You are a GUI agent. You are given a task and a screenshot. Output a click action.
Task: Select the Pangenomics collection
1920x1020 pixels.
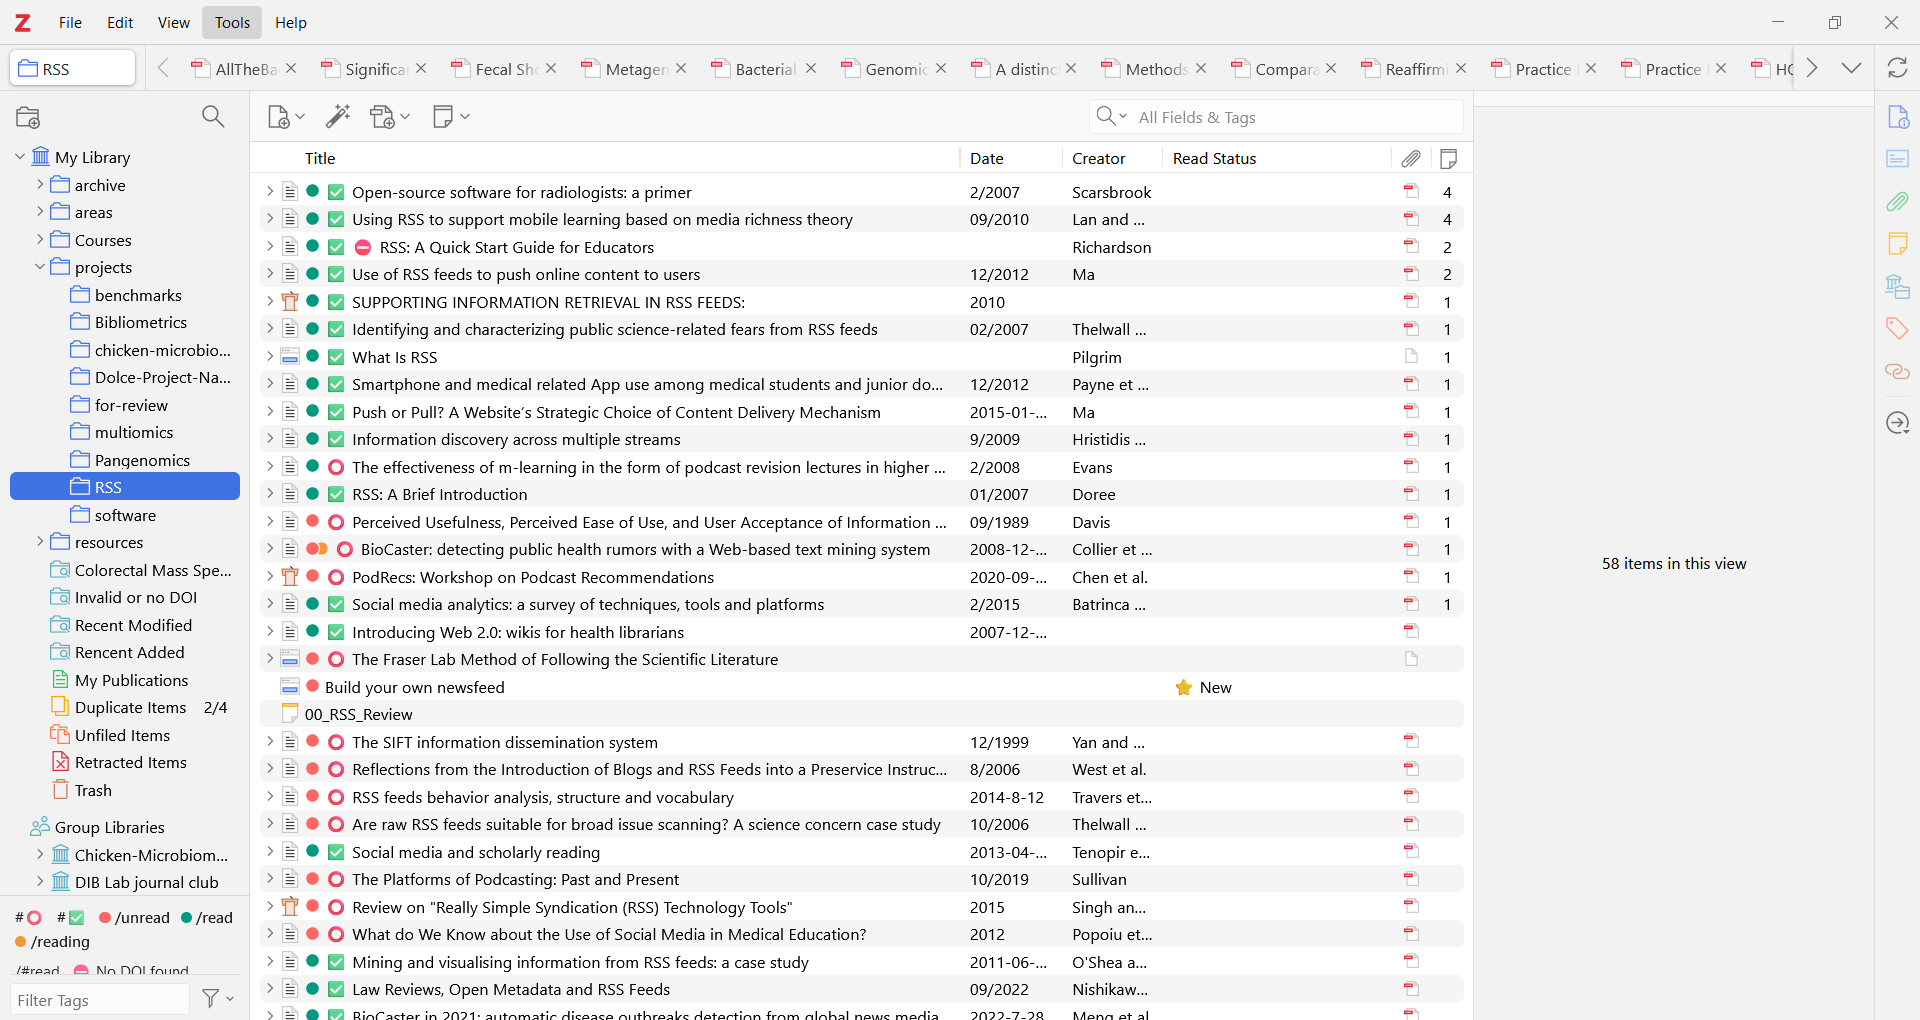click(142, 460)
